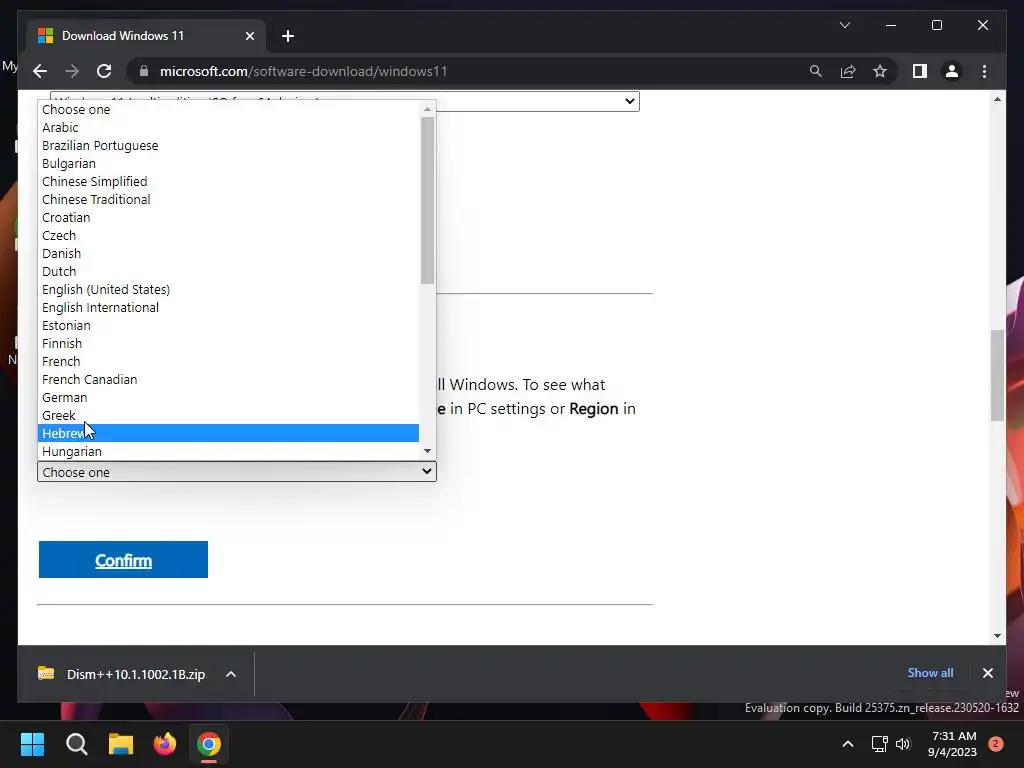Bookmark this page with star

point(880,71)
